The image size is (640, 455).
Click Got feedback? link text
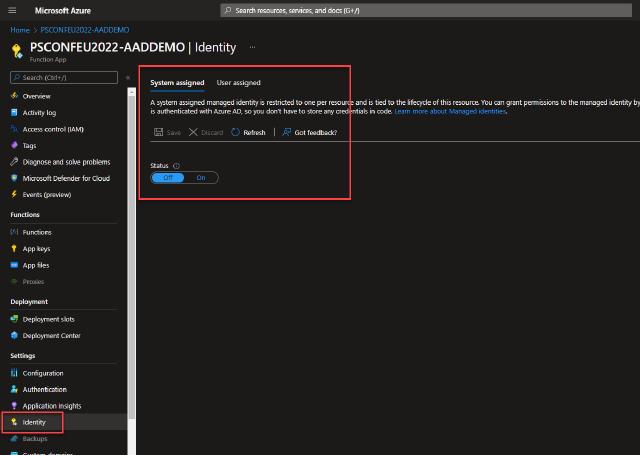tap(316, 133)
